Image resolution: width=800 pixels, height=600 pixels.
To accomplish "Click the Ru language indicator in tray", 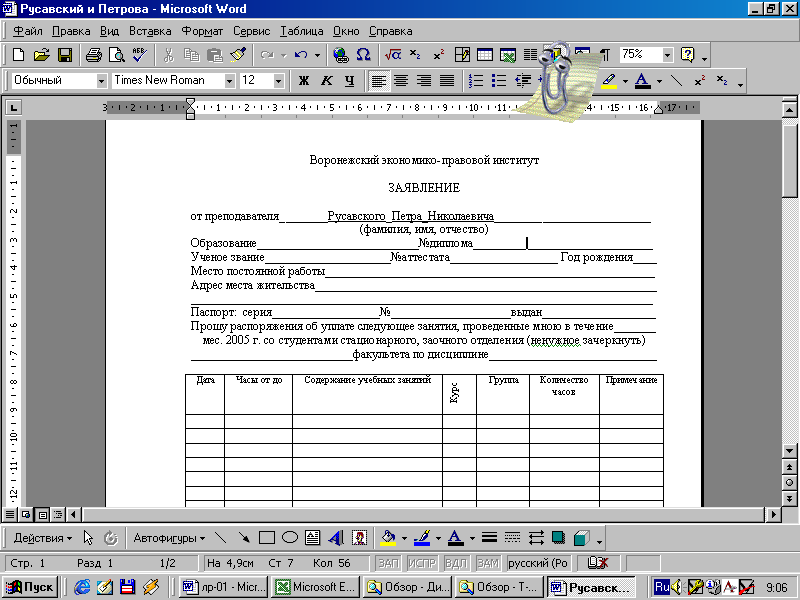I will point(661,587).
